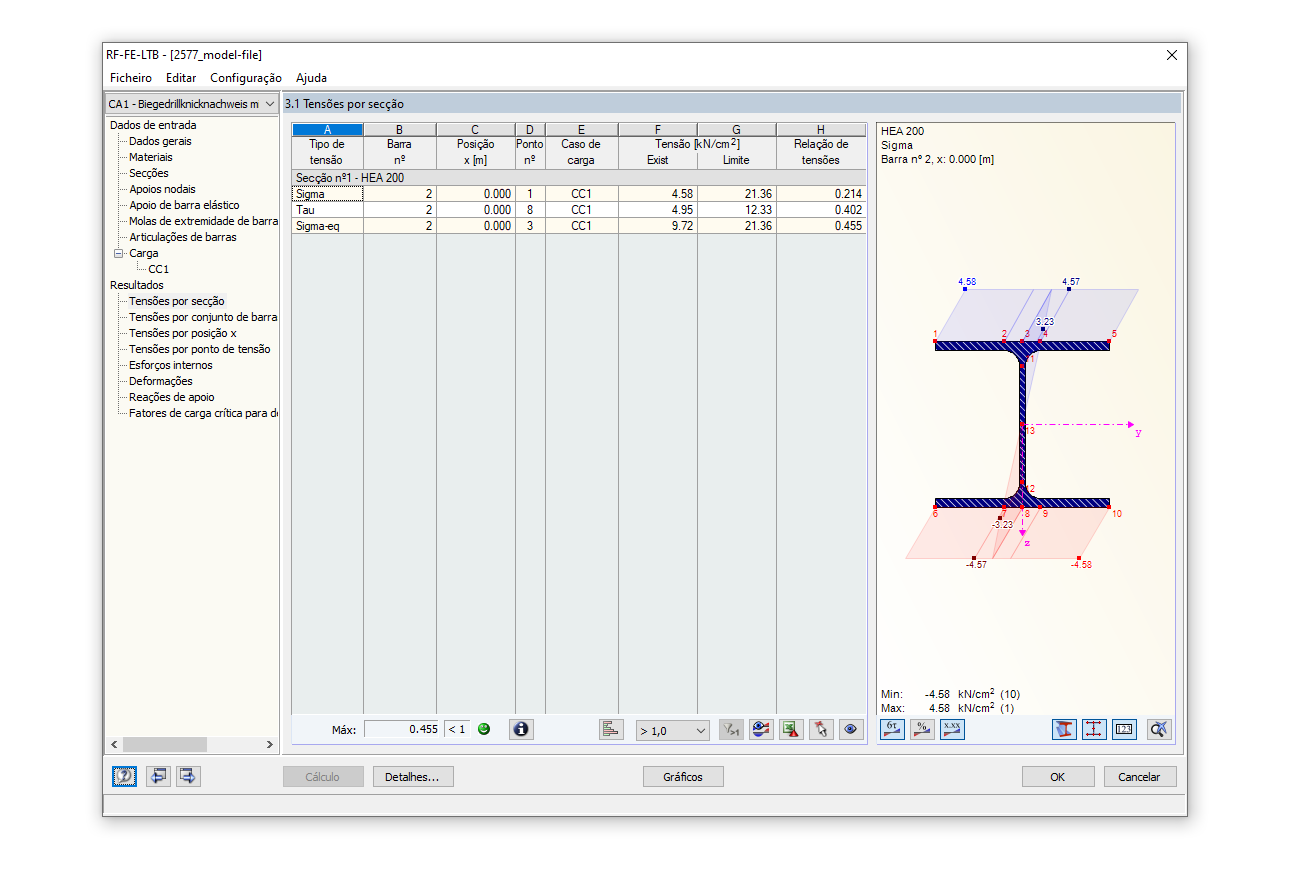Open the info icon next to Máx value
This screenshot has height=873, width=1295.
click(x=521, y=729)
